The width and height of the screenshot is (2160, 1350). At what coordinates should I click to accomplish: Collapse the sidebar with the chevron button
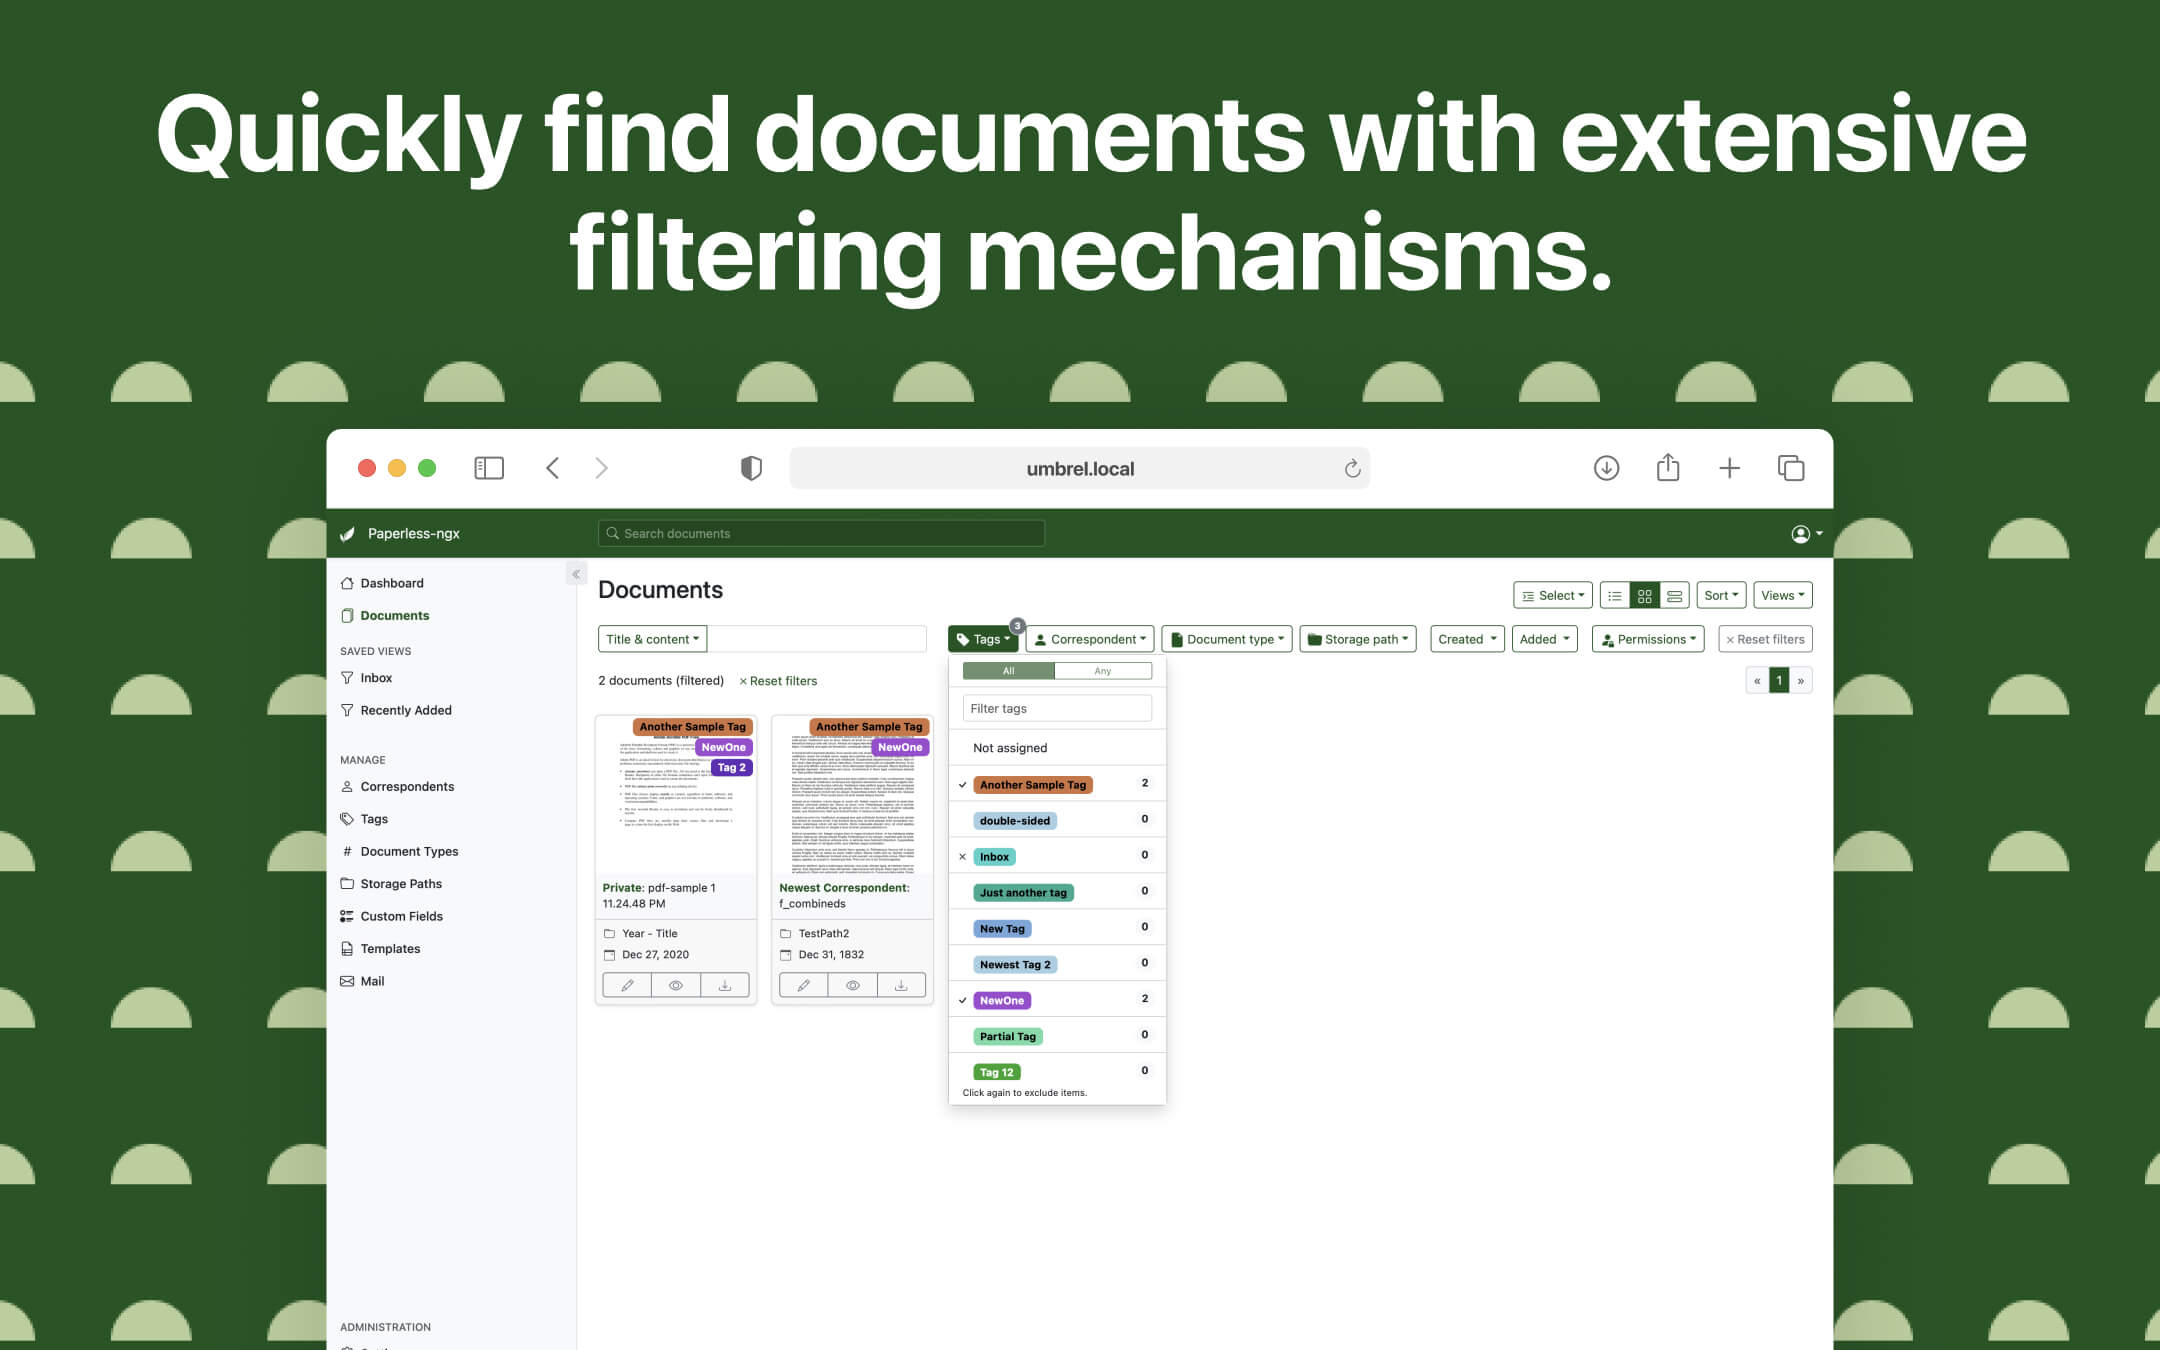(x=576, y=573)
